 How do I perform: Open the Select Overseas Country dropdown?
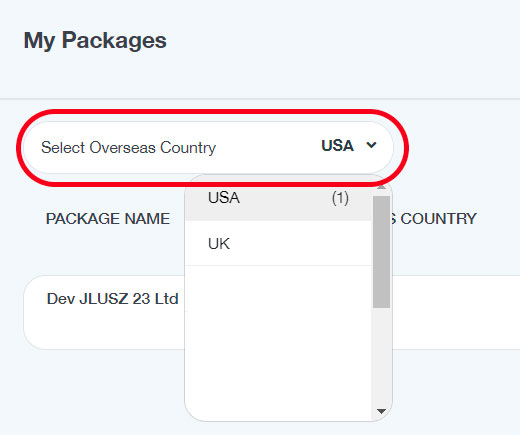208,147
